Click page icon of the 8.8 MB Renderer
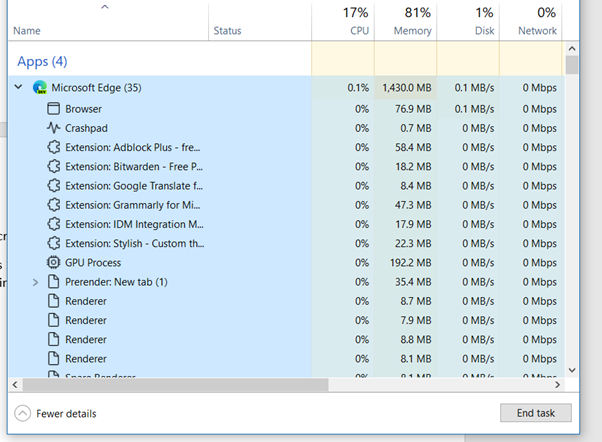 [53, 339]
